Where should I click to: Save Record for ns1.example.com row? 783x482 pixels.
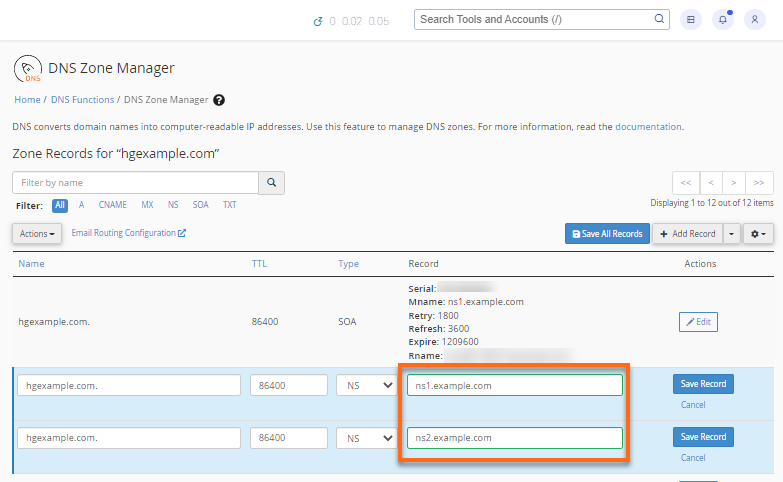703,384
